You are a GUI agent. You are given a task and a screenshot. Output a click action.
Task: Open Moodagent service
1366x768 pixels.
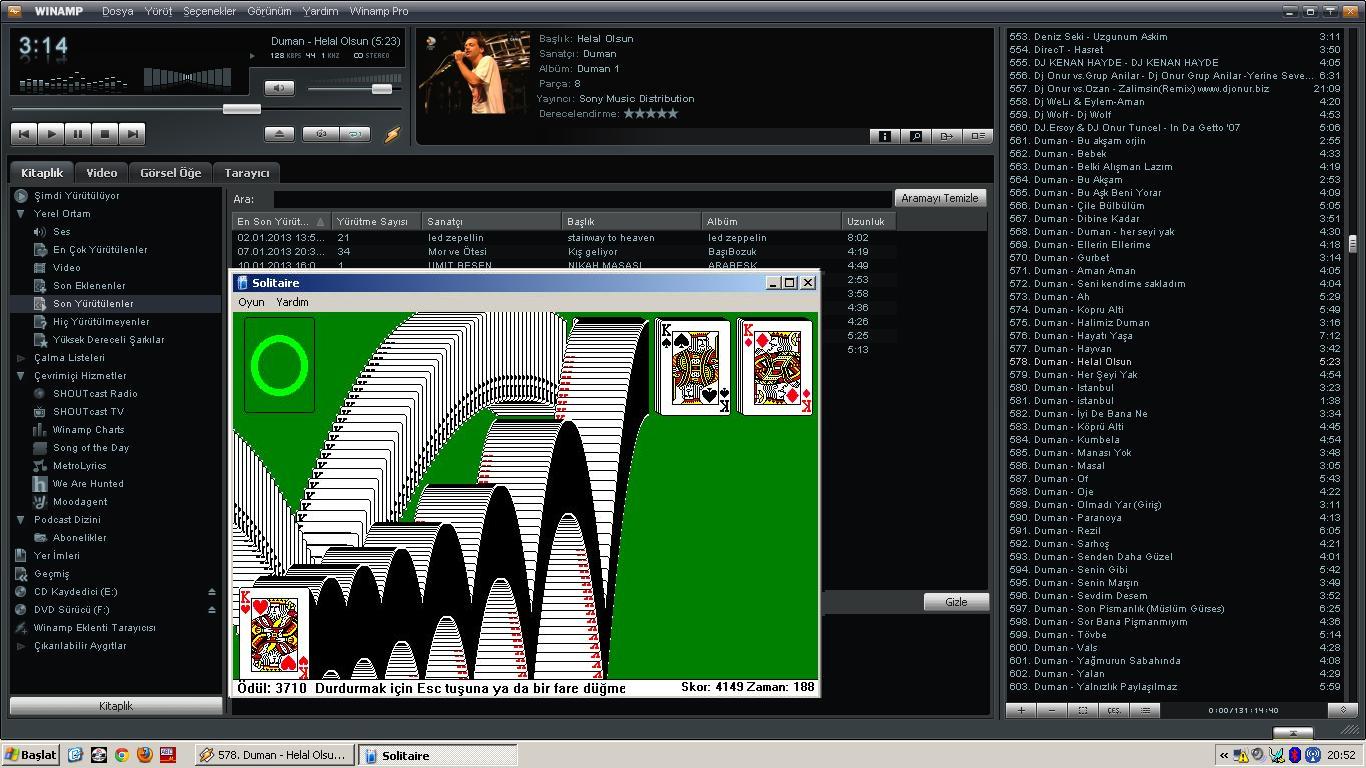80,502
